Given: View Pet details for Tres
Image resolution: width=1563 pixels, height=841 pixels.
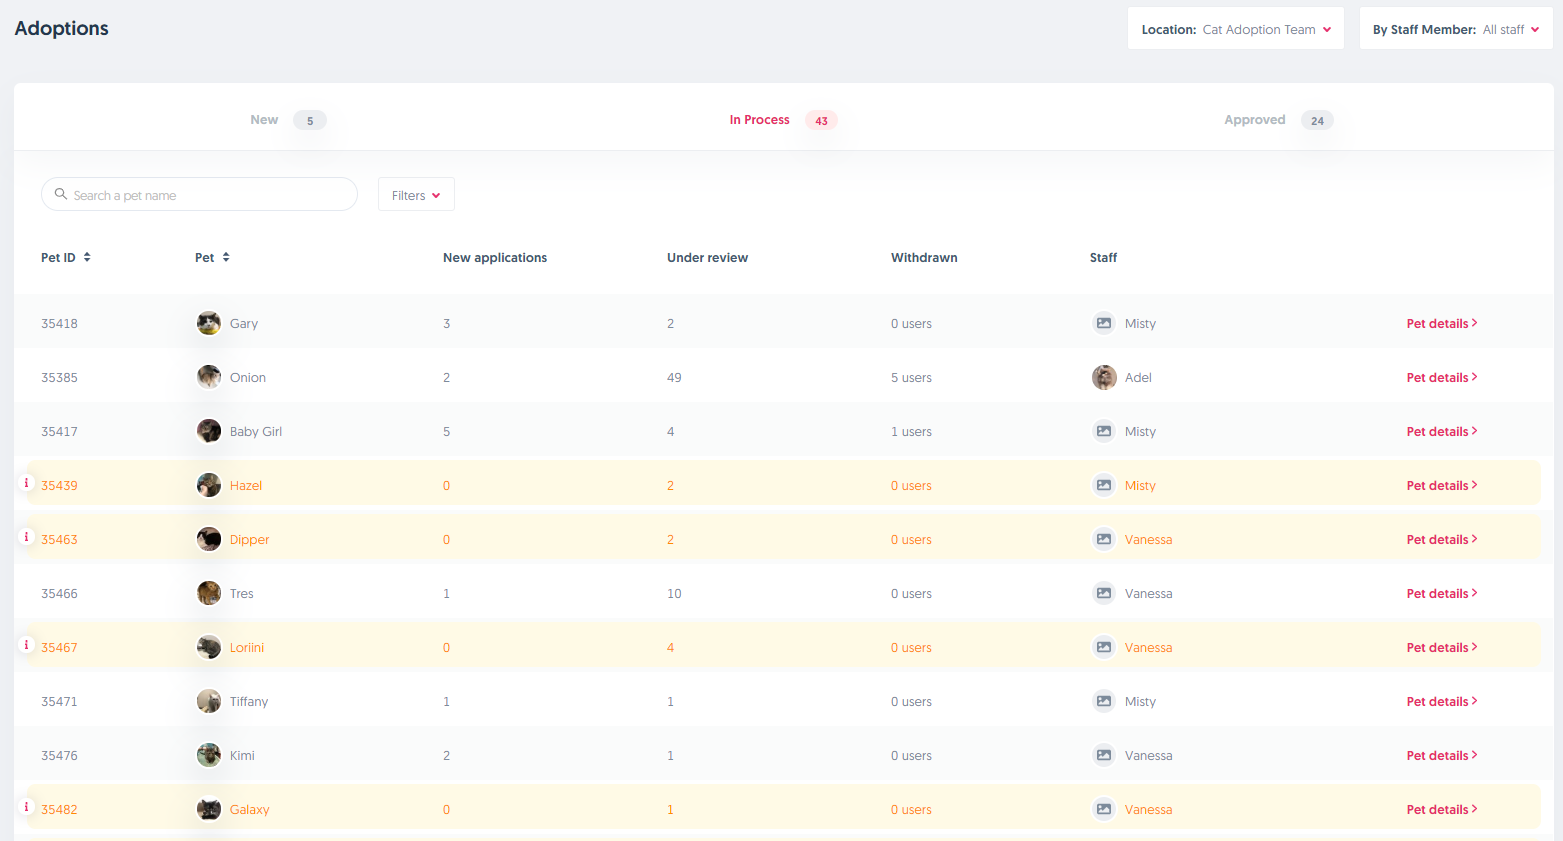Looking at the screenshot, I should point(1441,594).
